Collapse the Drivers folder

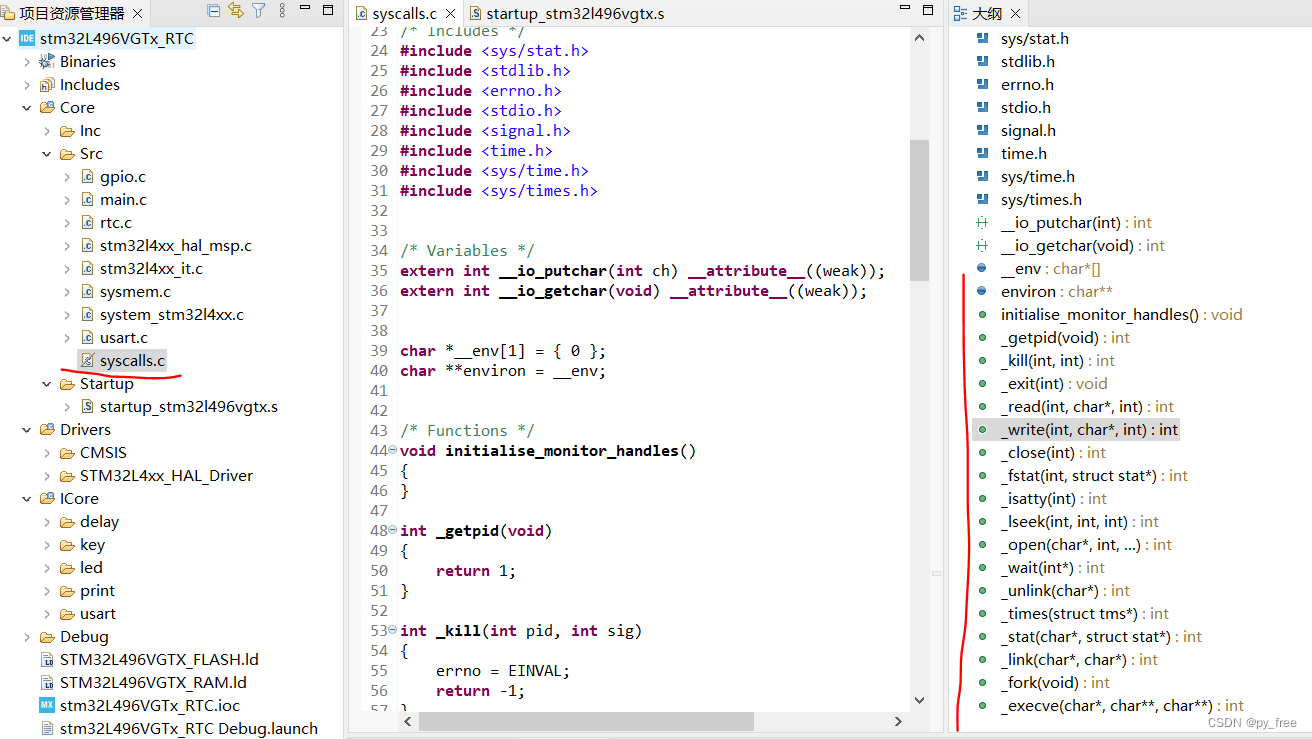coord(27,430)
